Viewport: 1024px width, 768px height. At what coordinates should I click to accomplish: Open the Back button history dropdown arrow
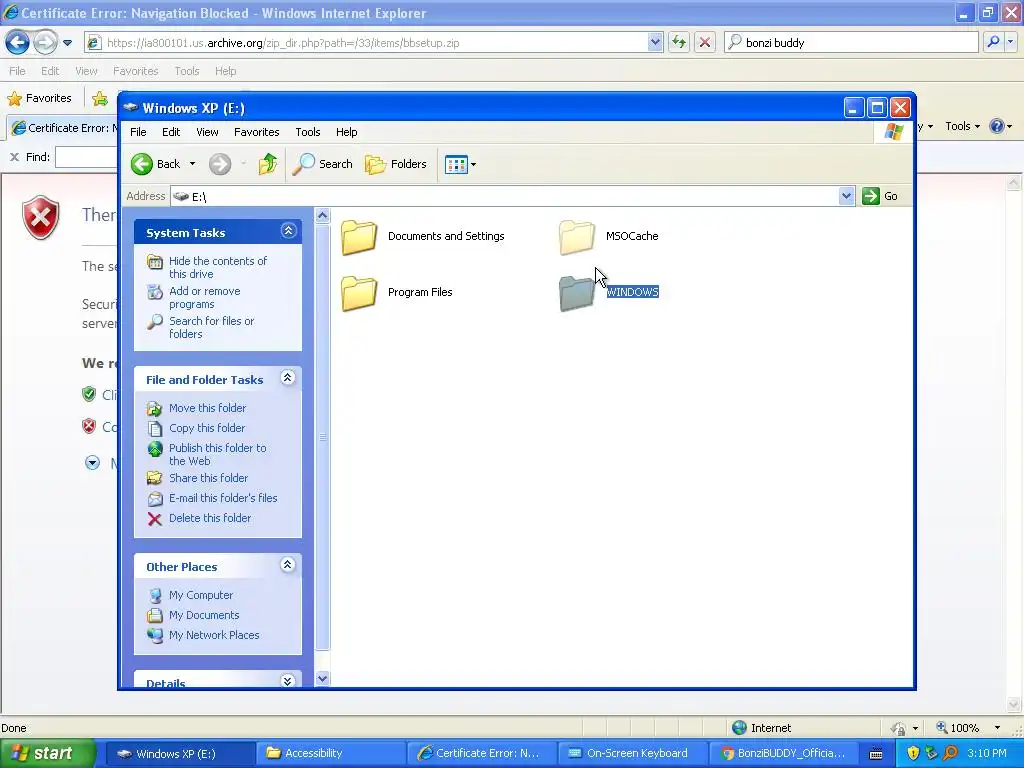coord(193,164)
